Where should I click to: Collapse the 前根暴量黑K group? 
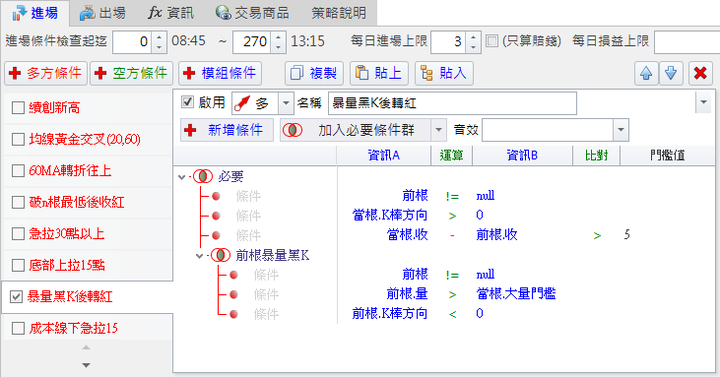(x=199, y=256)
